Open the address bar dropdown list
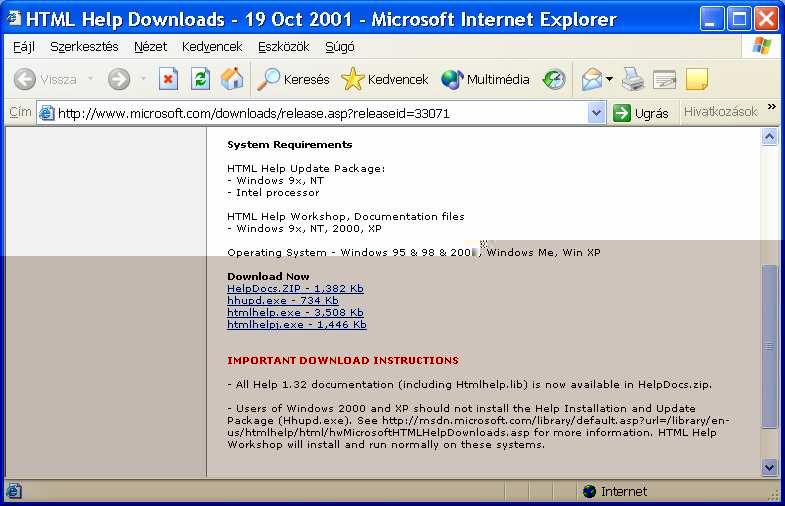Viewport: 785px width, 506px height. [596, 113]
